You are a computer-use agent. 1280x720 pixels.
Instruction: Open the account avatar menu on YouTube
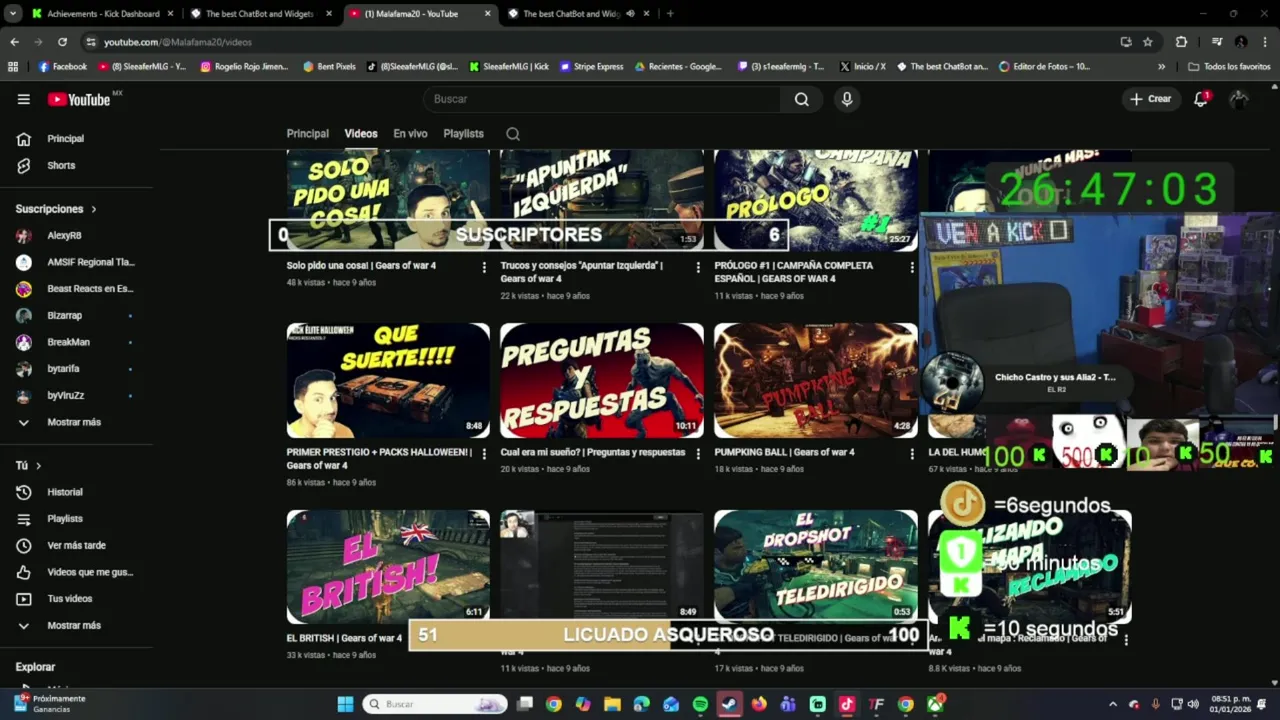pos(1239,99)
